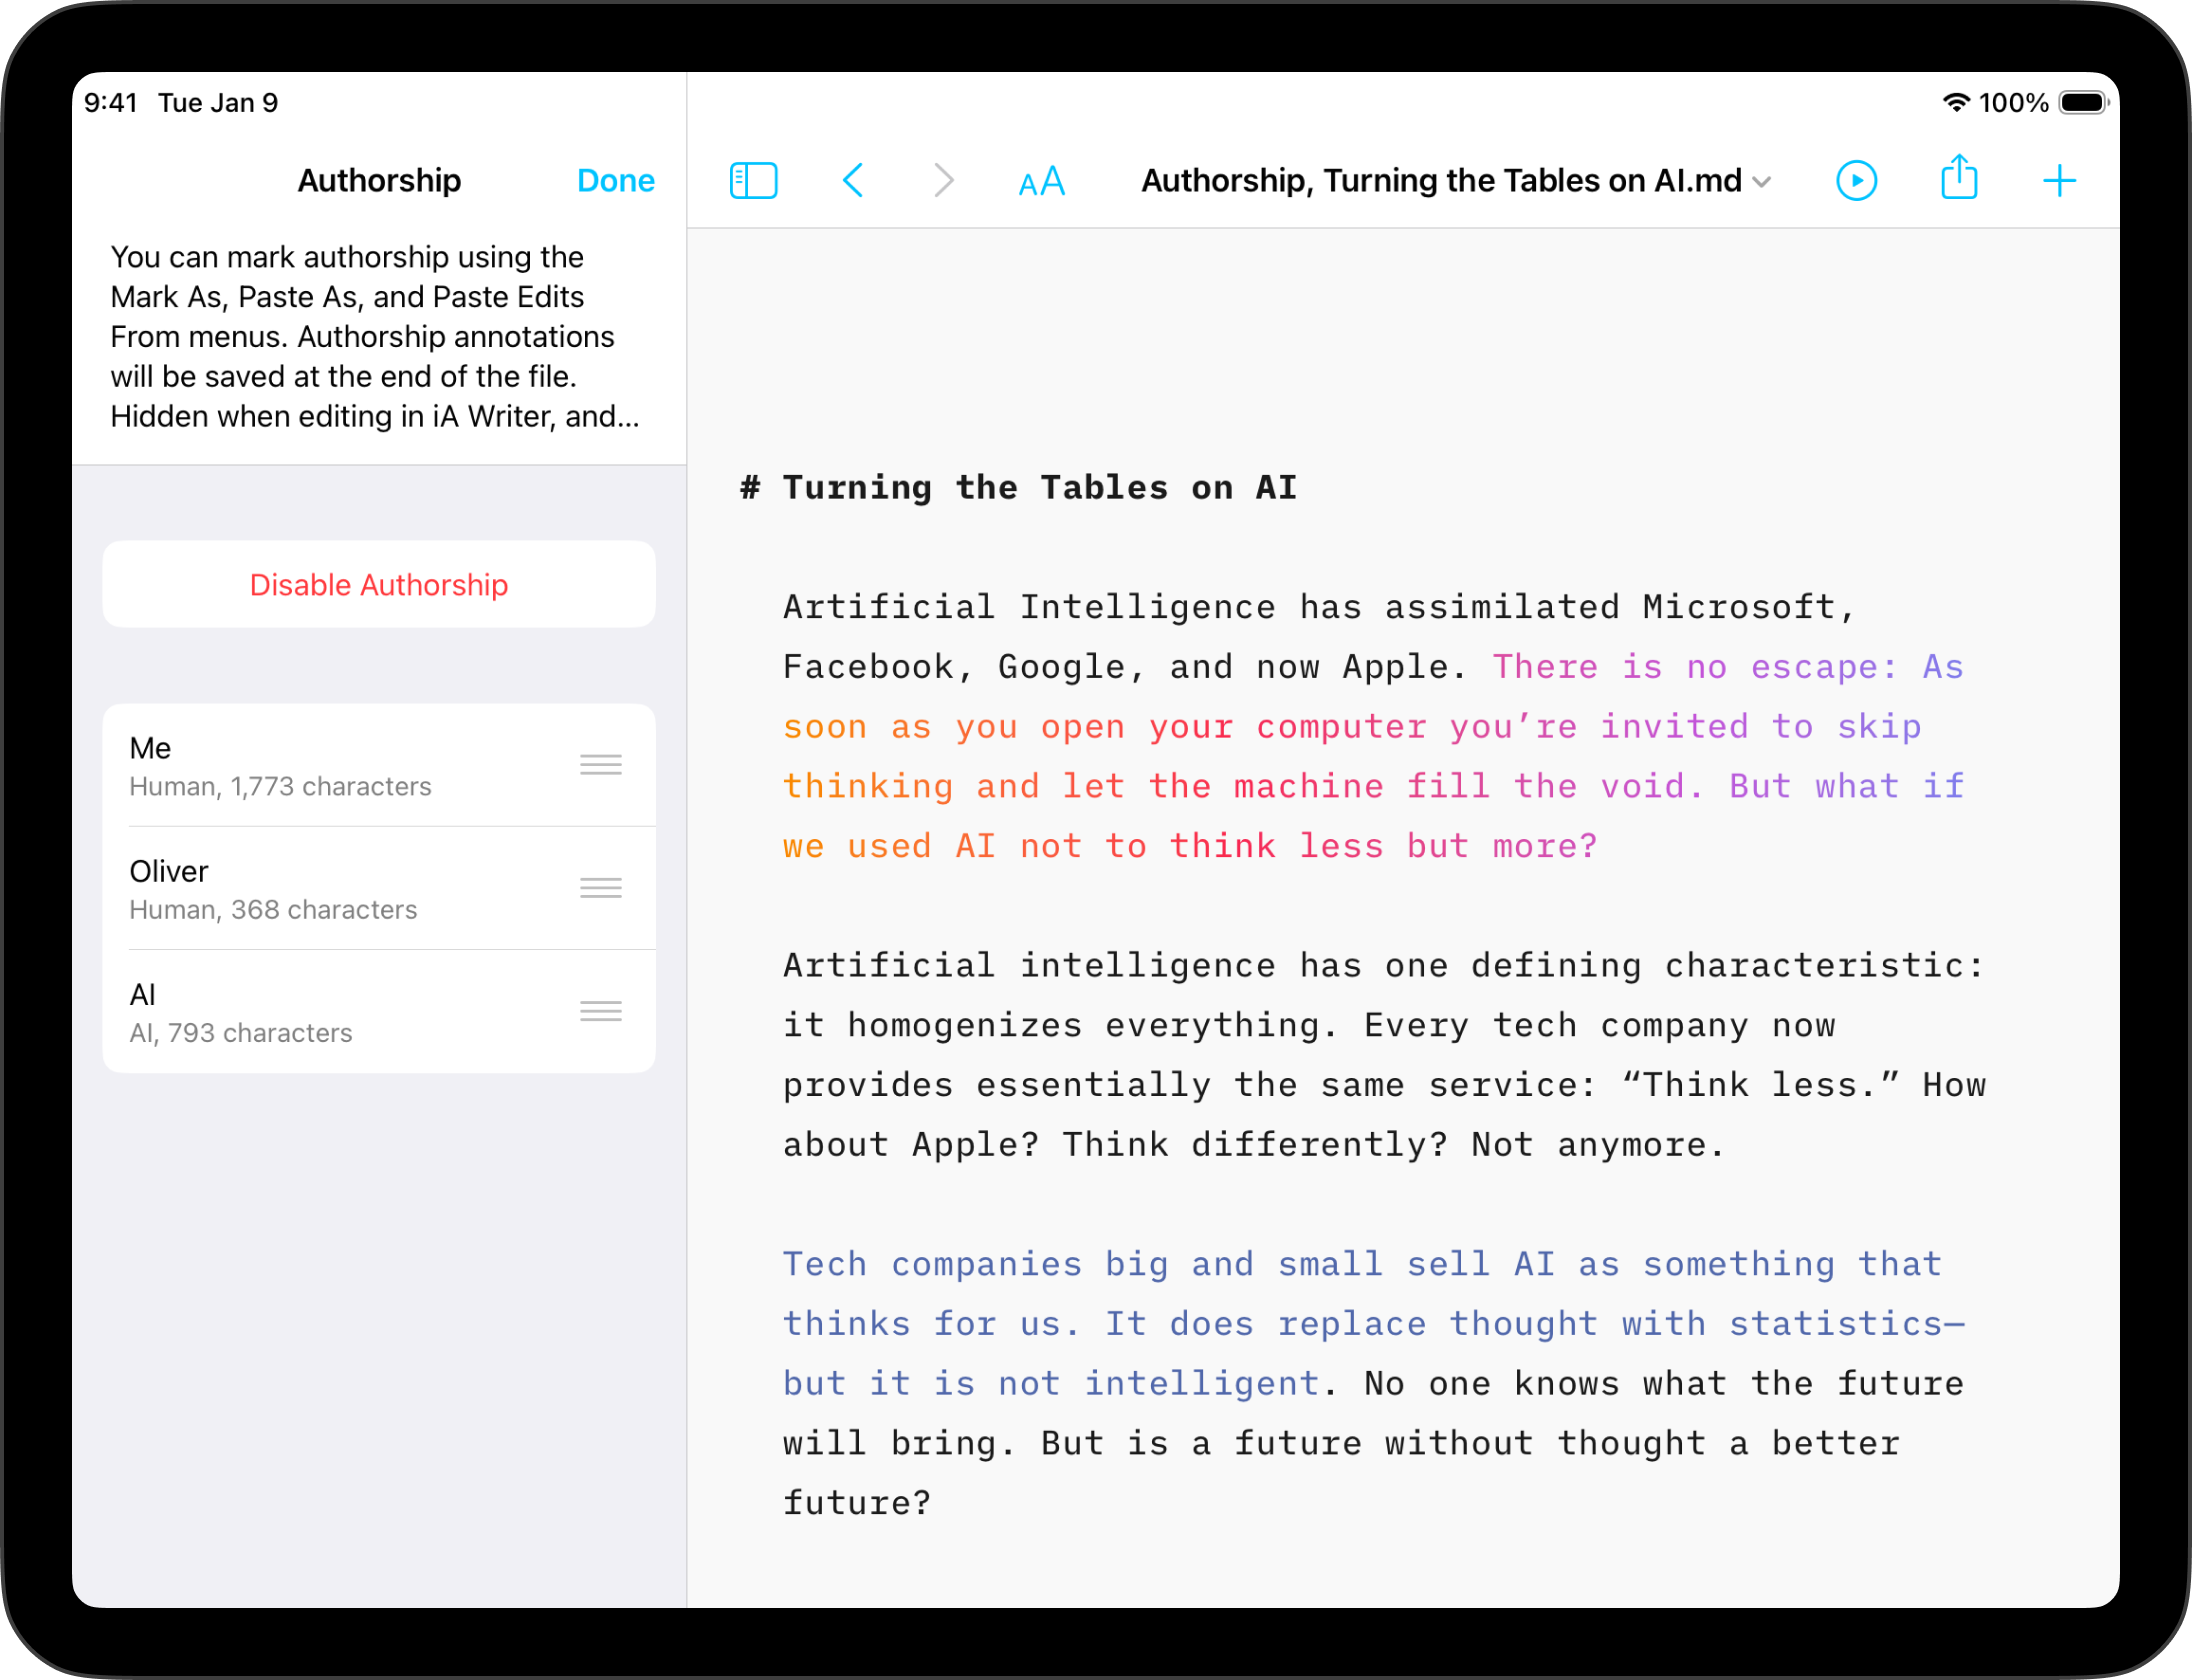Image resolution: width=2192 pixels, height=1680 pixels.
Task: Go forward with right chevron arrow
Action: pyautogui.click(x=943, y=181)
